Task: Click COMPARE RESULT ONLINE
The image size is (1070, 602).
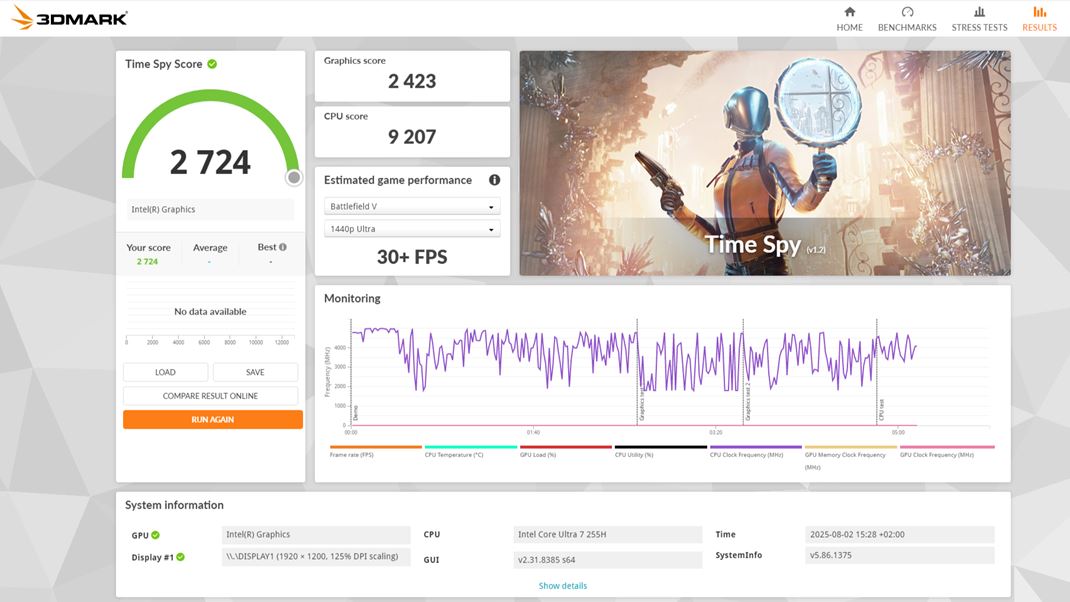Action: pos(210,396)
